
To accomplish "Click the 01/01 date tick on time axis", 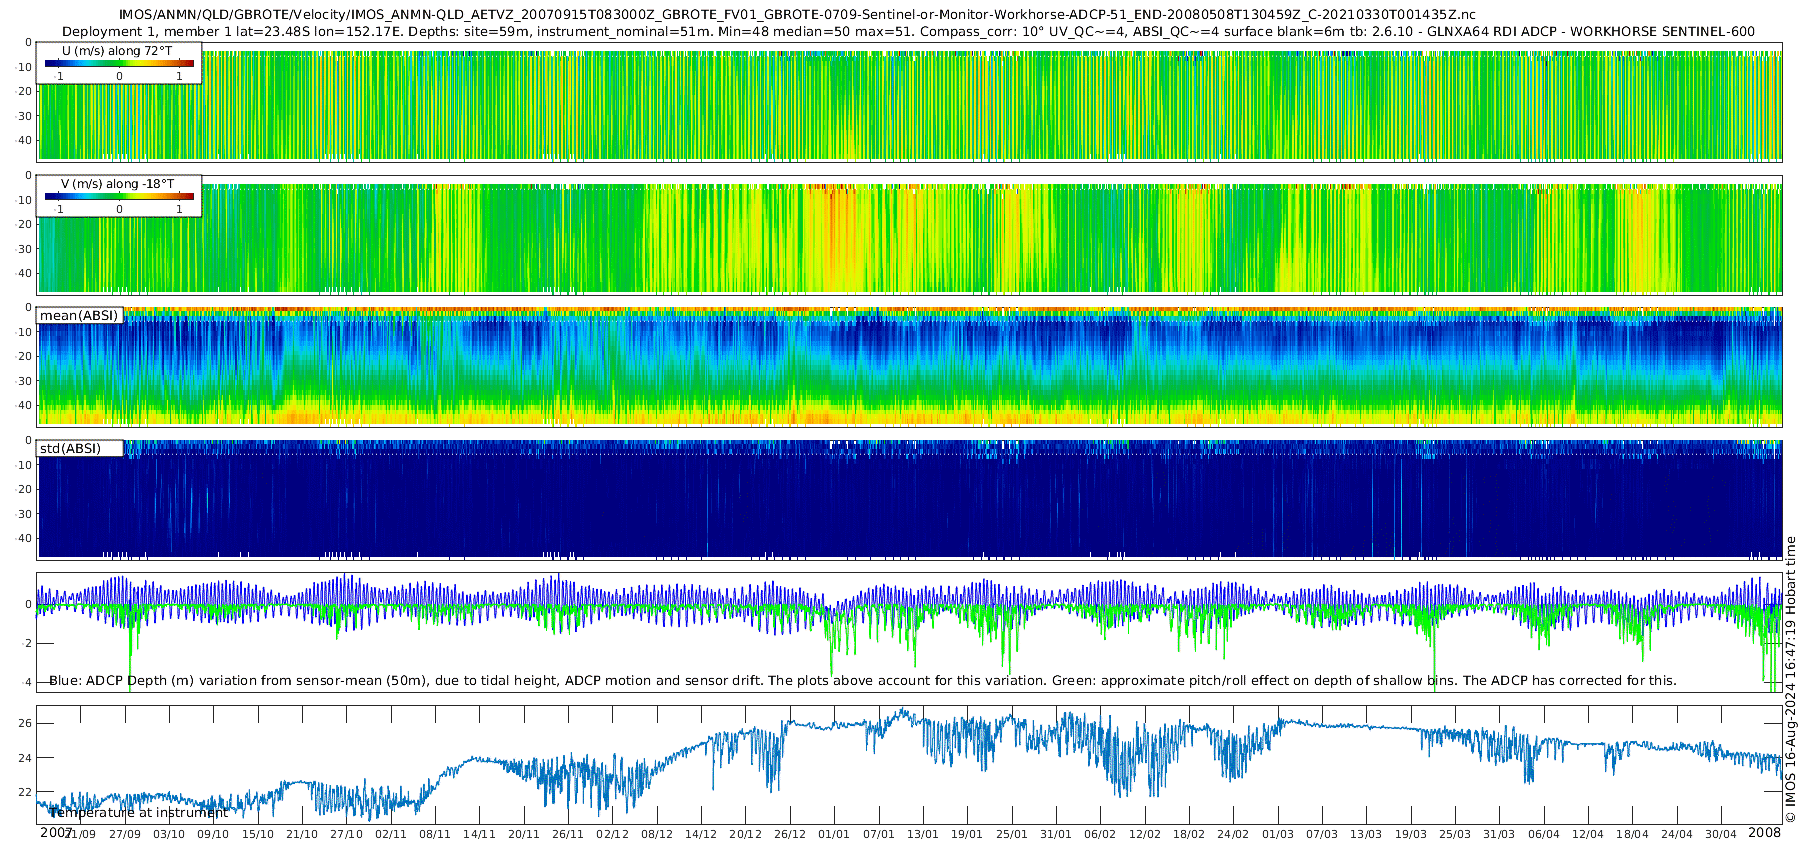I will coord(834,834).
